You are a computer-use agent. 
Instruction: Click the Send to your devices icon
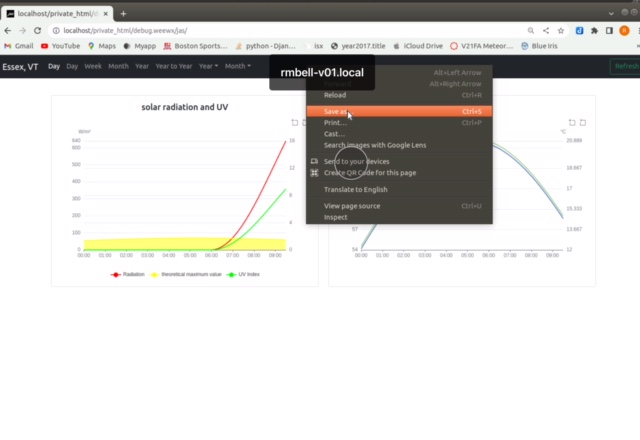click(x=315, y=161)
